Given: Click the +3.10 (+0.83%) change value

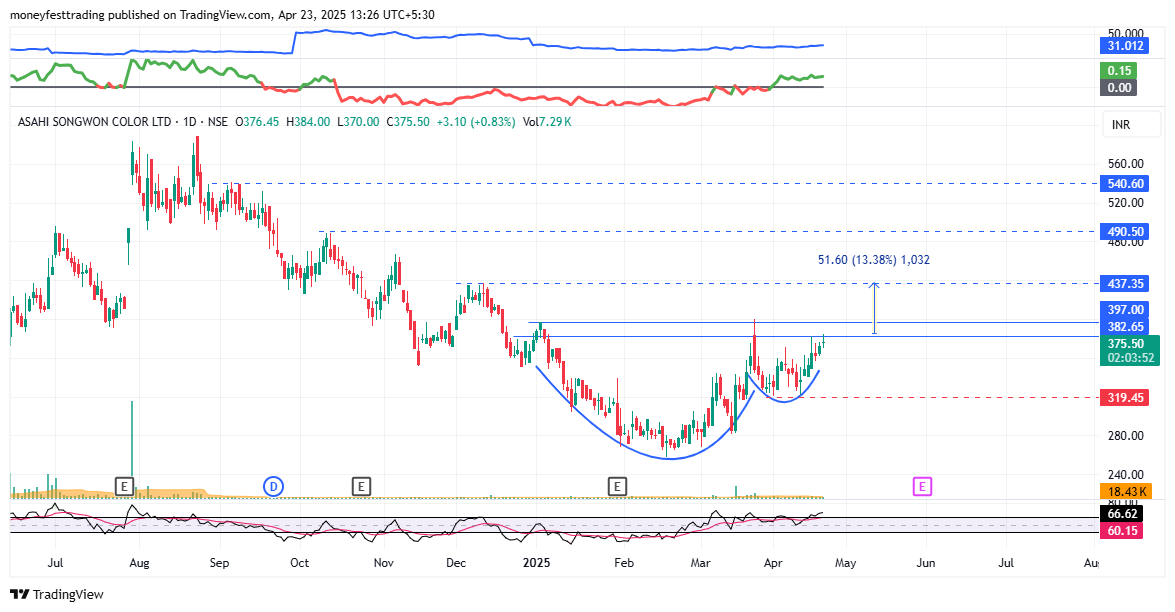Looking at the screenshot, I should click(x=476, y=121).
